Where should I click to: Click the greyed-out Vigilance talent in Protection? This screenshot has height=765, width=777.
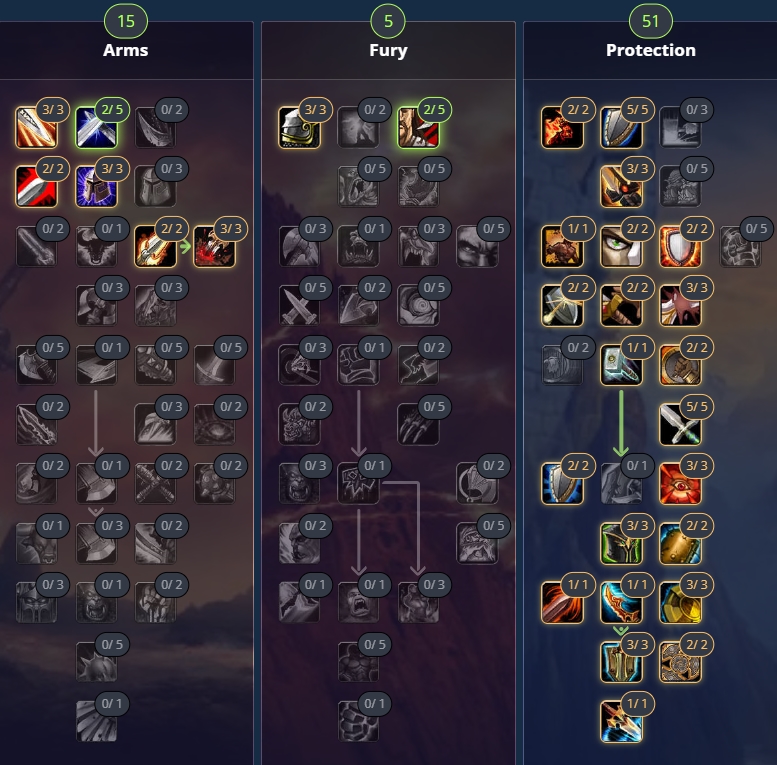[621, 484]
